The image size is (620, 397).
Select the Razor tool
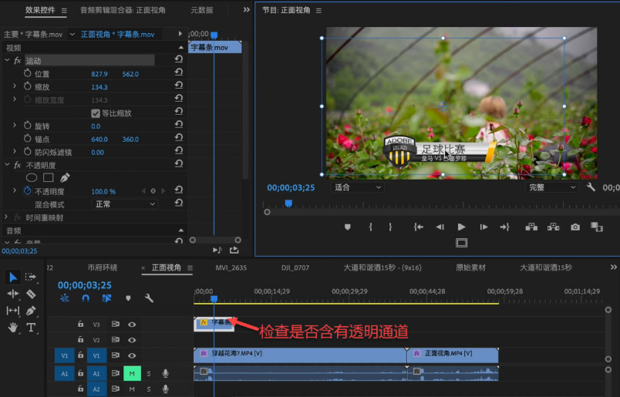coord(31,294)
